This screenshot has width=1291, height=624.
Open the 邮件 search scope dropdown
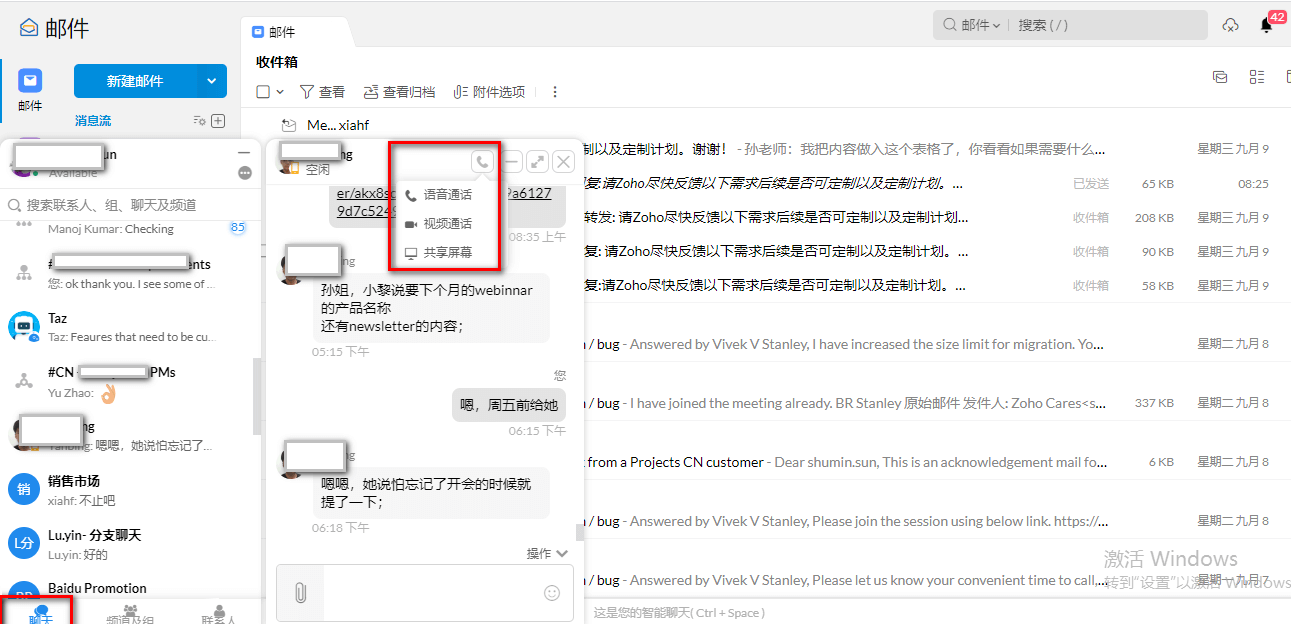[980, 25]
